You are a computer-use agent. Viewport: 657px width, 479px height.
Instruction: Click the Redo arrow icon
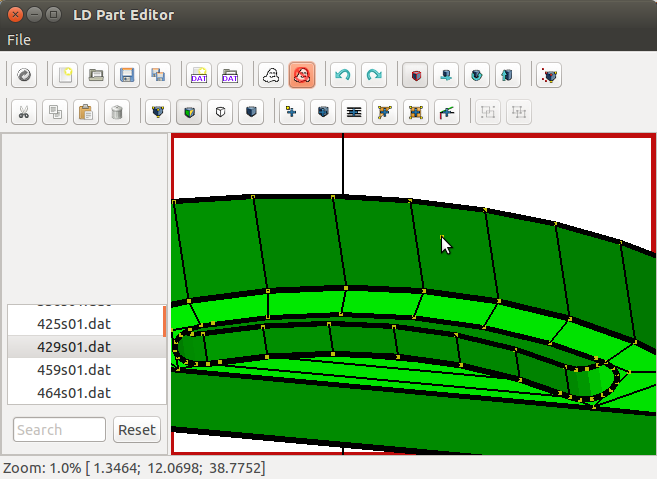click(x=373, y=75)
